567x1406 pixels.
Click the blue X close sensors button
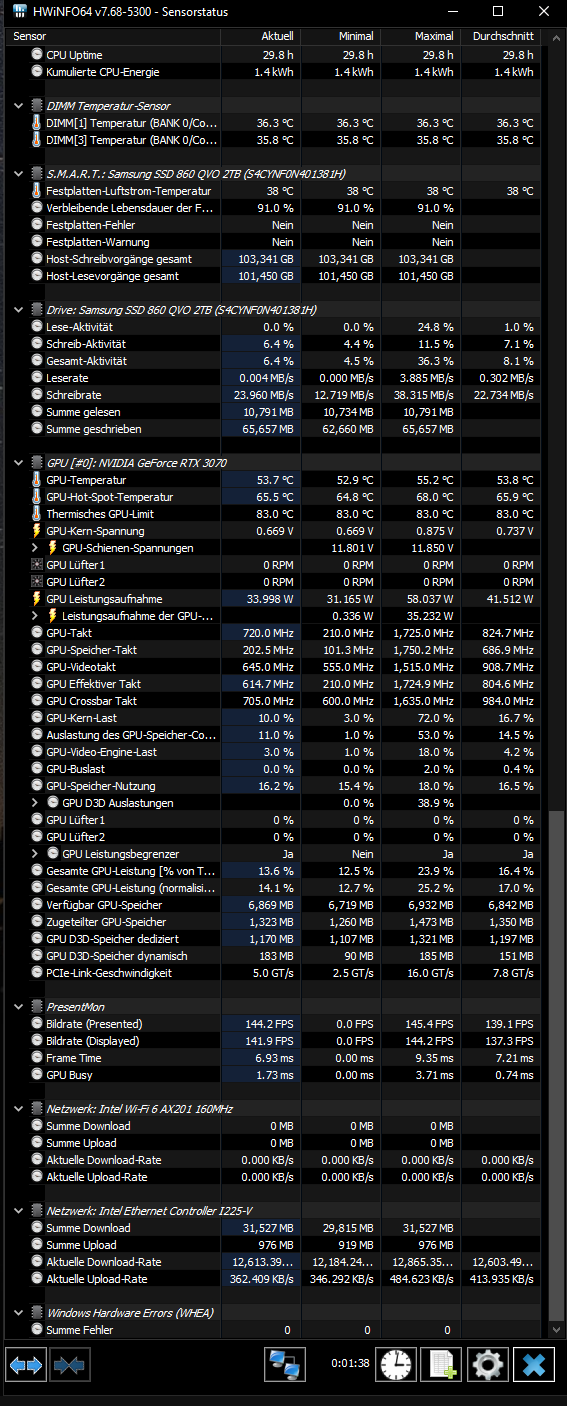(533, 1364)
